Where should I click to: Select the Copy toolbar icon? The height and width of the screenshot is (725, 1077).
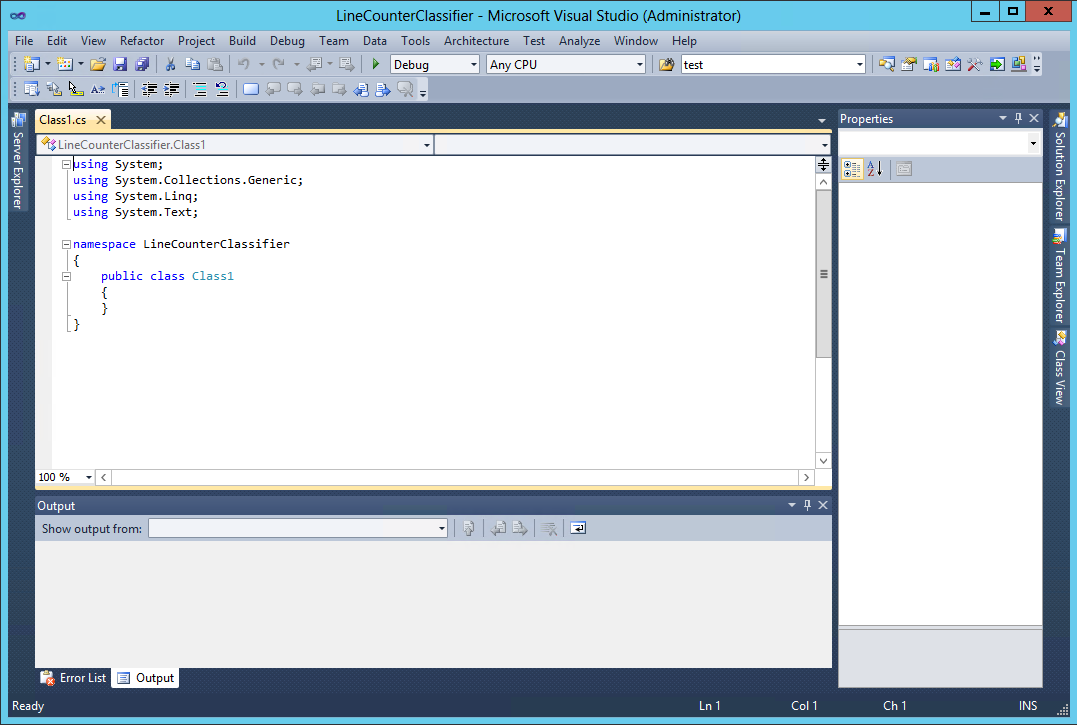pos(190,63)
